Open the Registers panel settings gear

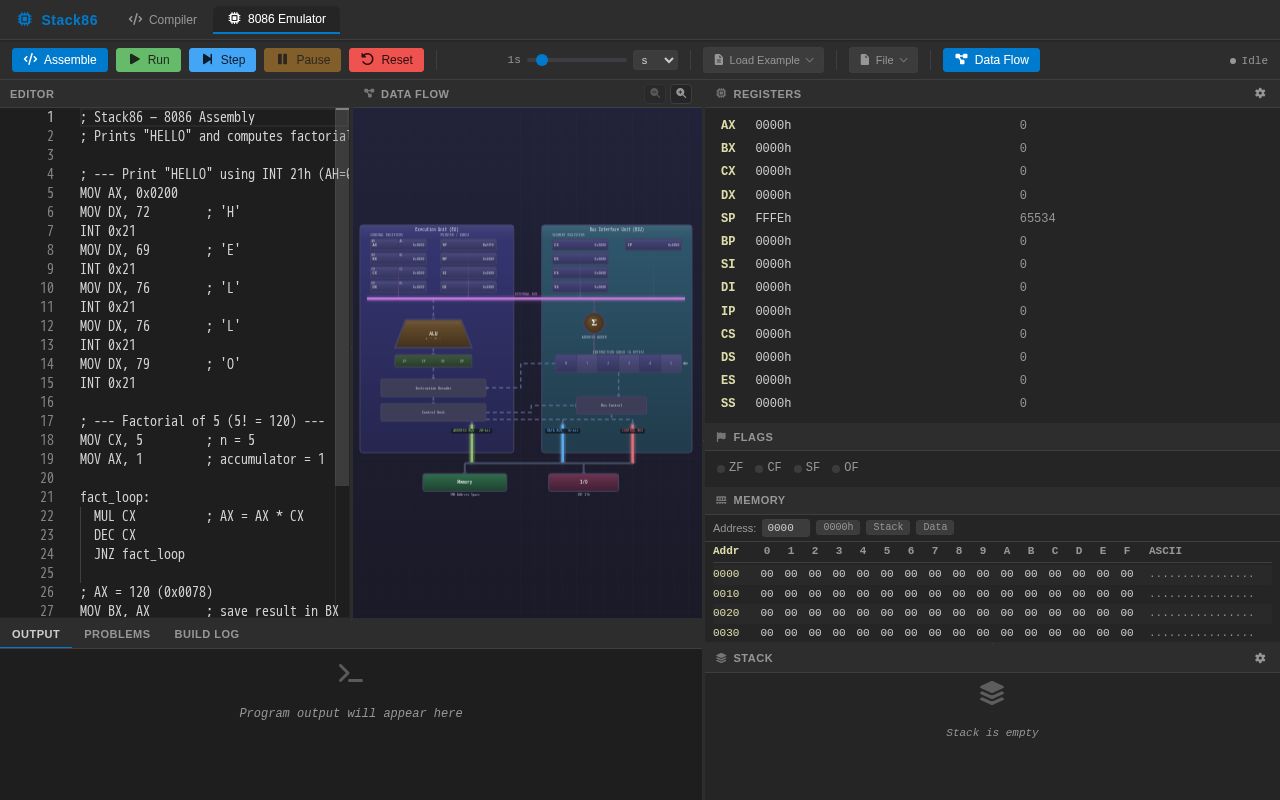pos(1260,93)
